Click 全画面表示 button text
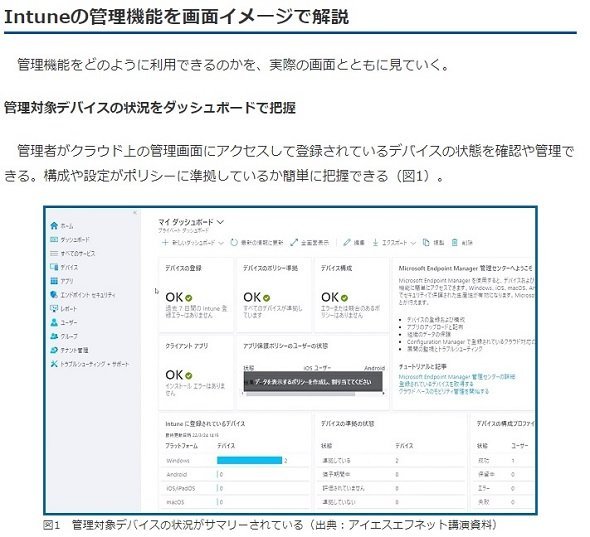This screenshot has height=537, width=590. [x=315, y=243]
